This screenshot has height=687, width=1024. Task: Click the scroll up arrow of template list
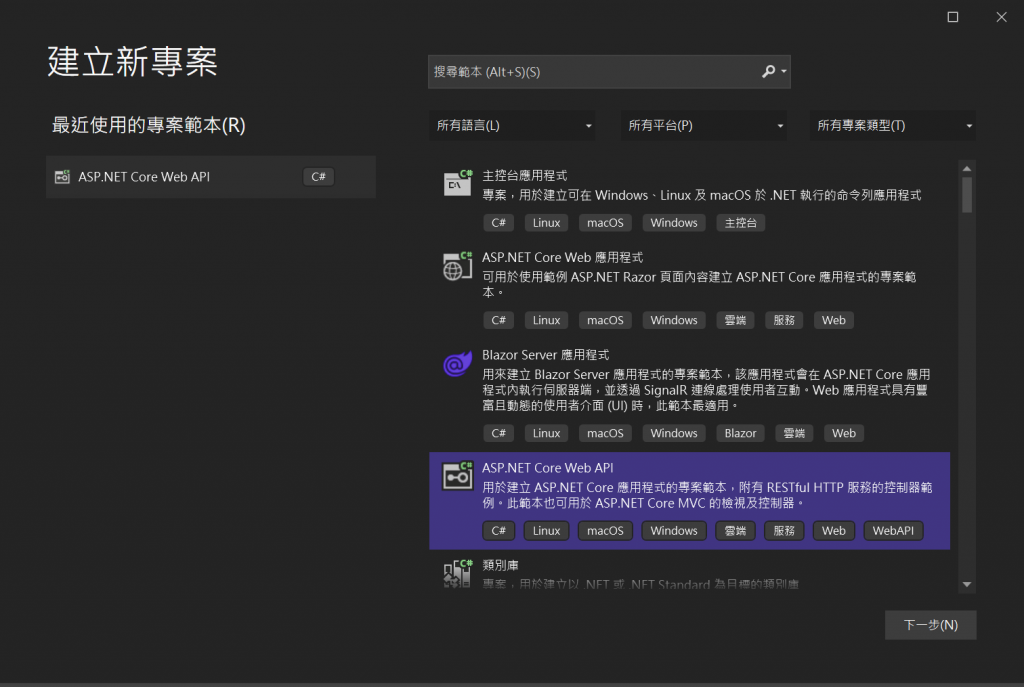coord(967,168)
